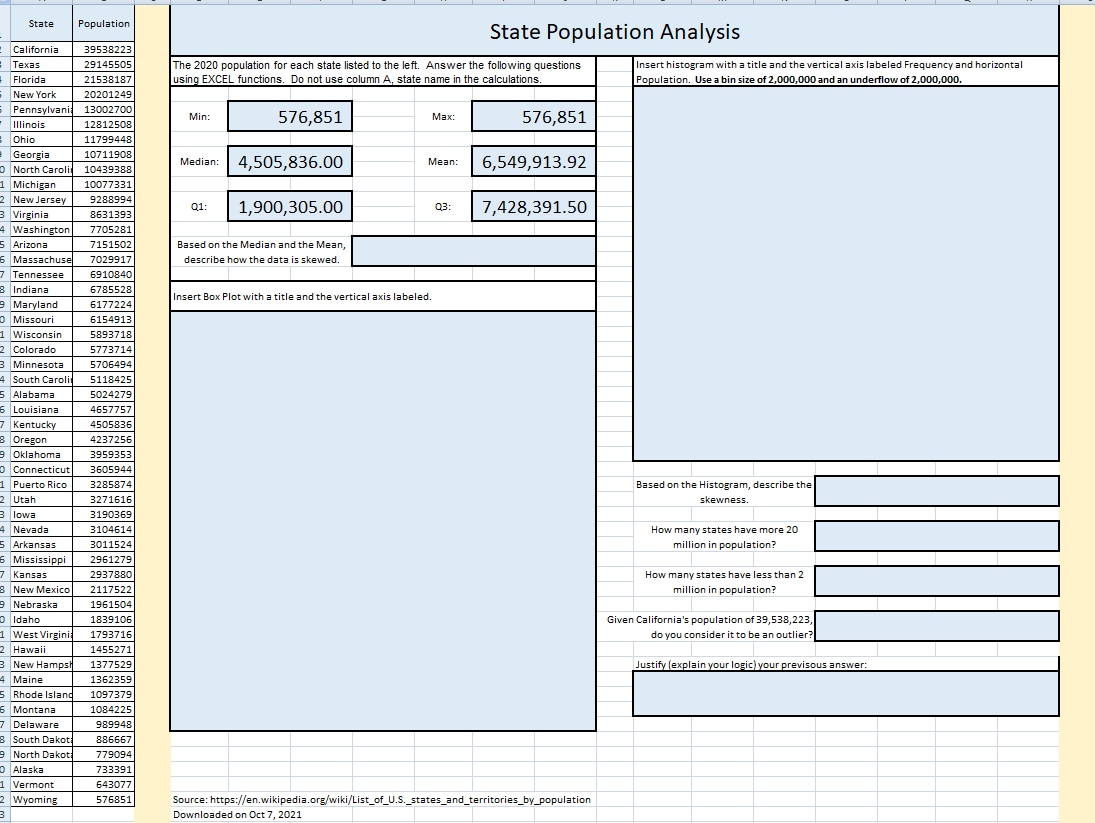The width and height of the screenshot is (1095, 823).
Task: Select the Utah state cell
Action: coord(41,500)
